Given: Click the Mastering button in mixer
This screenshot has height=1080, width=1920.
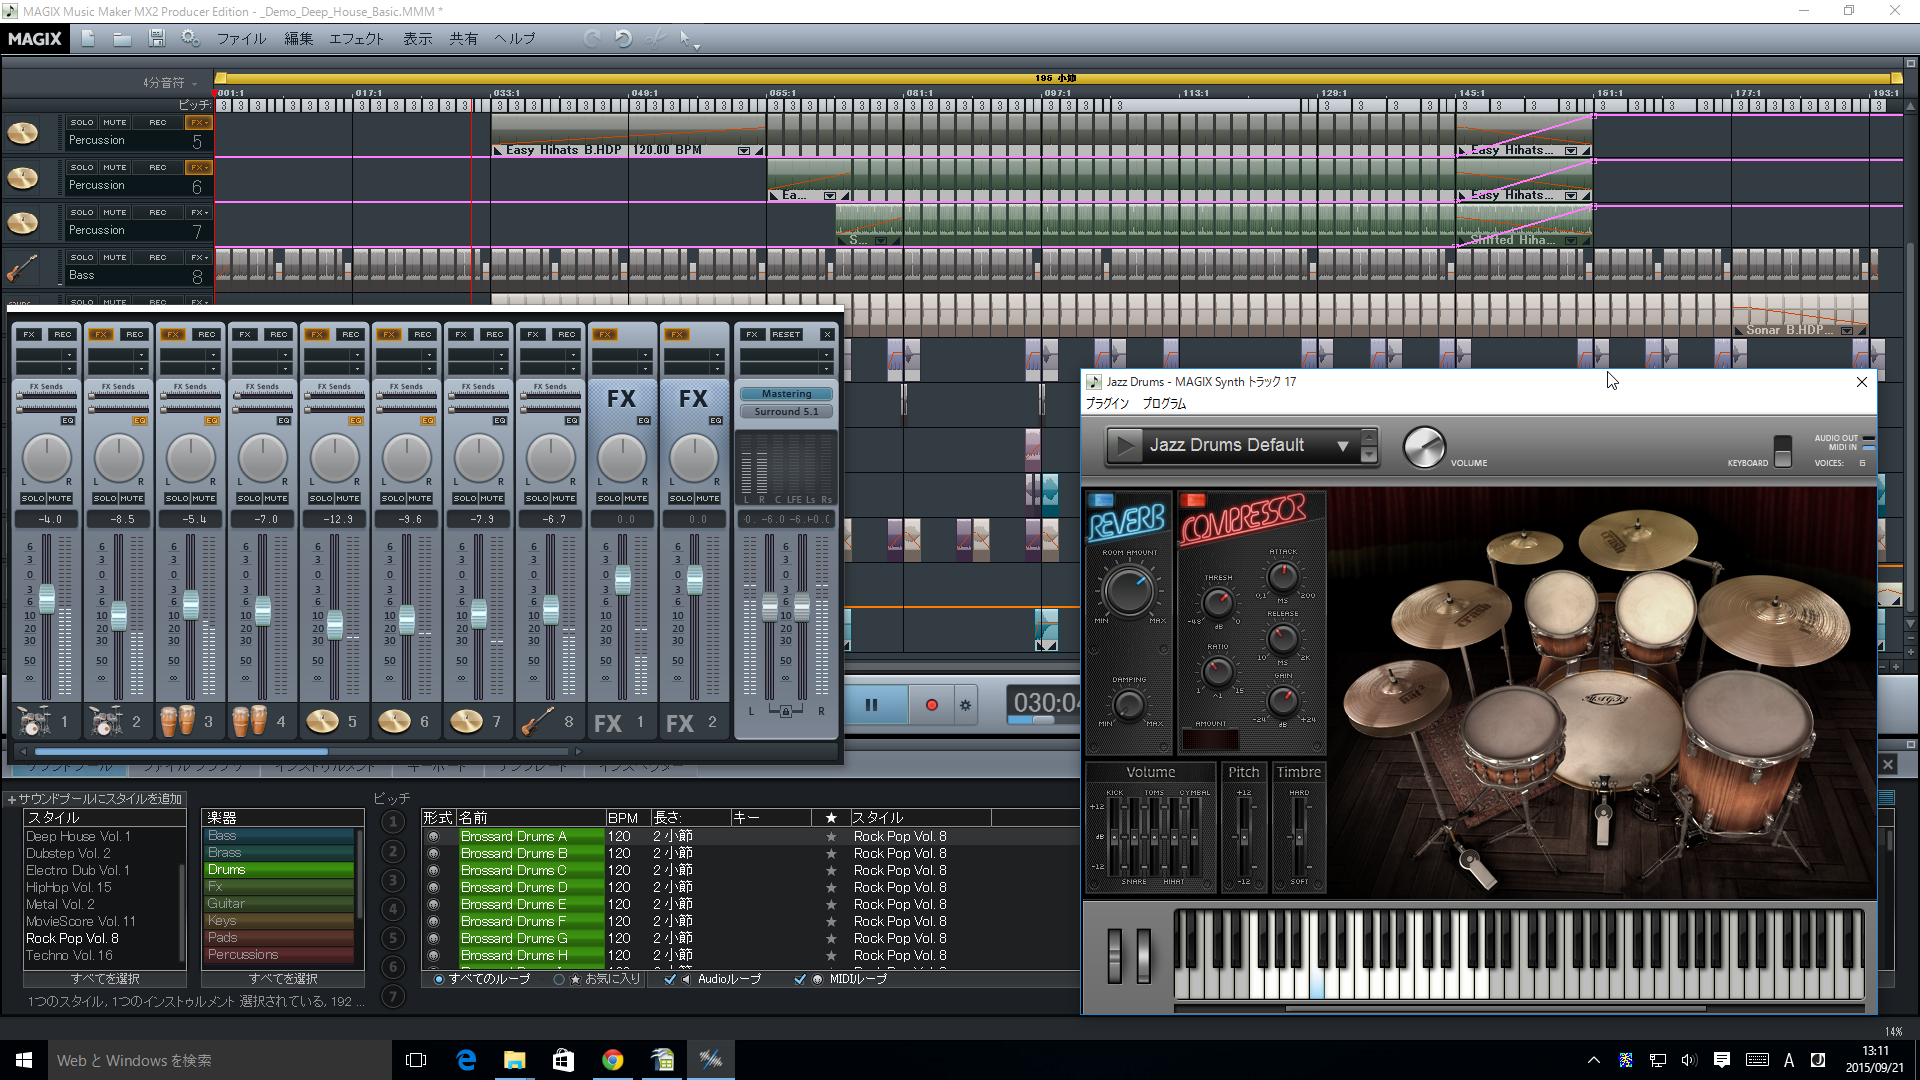Looking at the screenshot, I should pyautogui.click(x=786, y=394).
